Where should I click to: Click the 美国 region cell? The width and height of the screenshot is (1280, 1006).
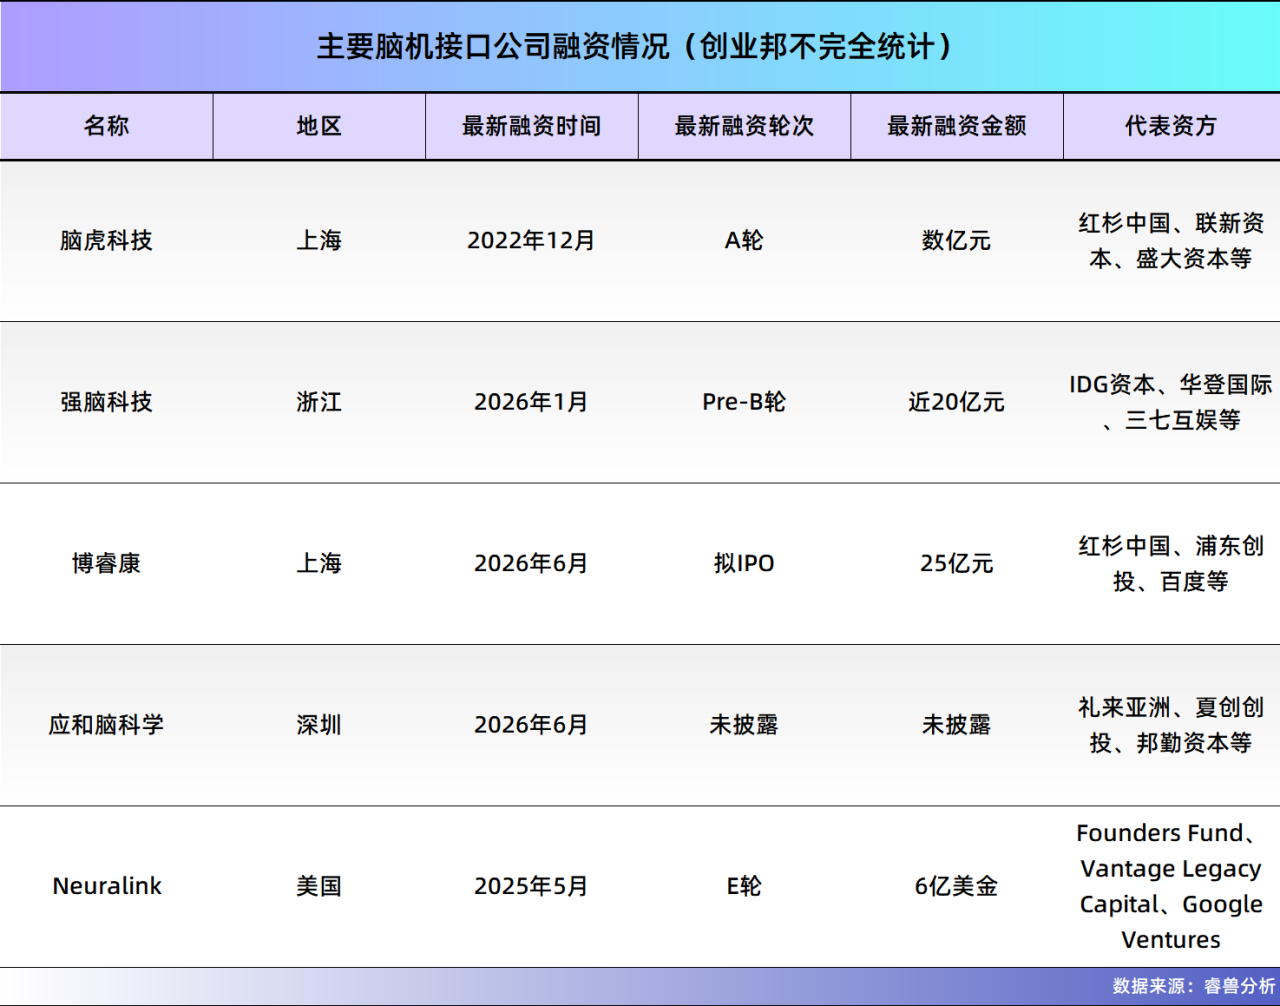point(319,886)
